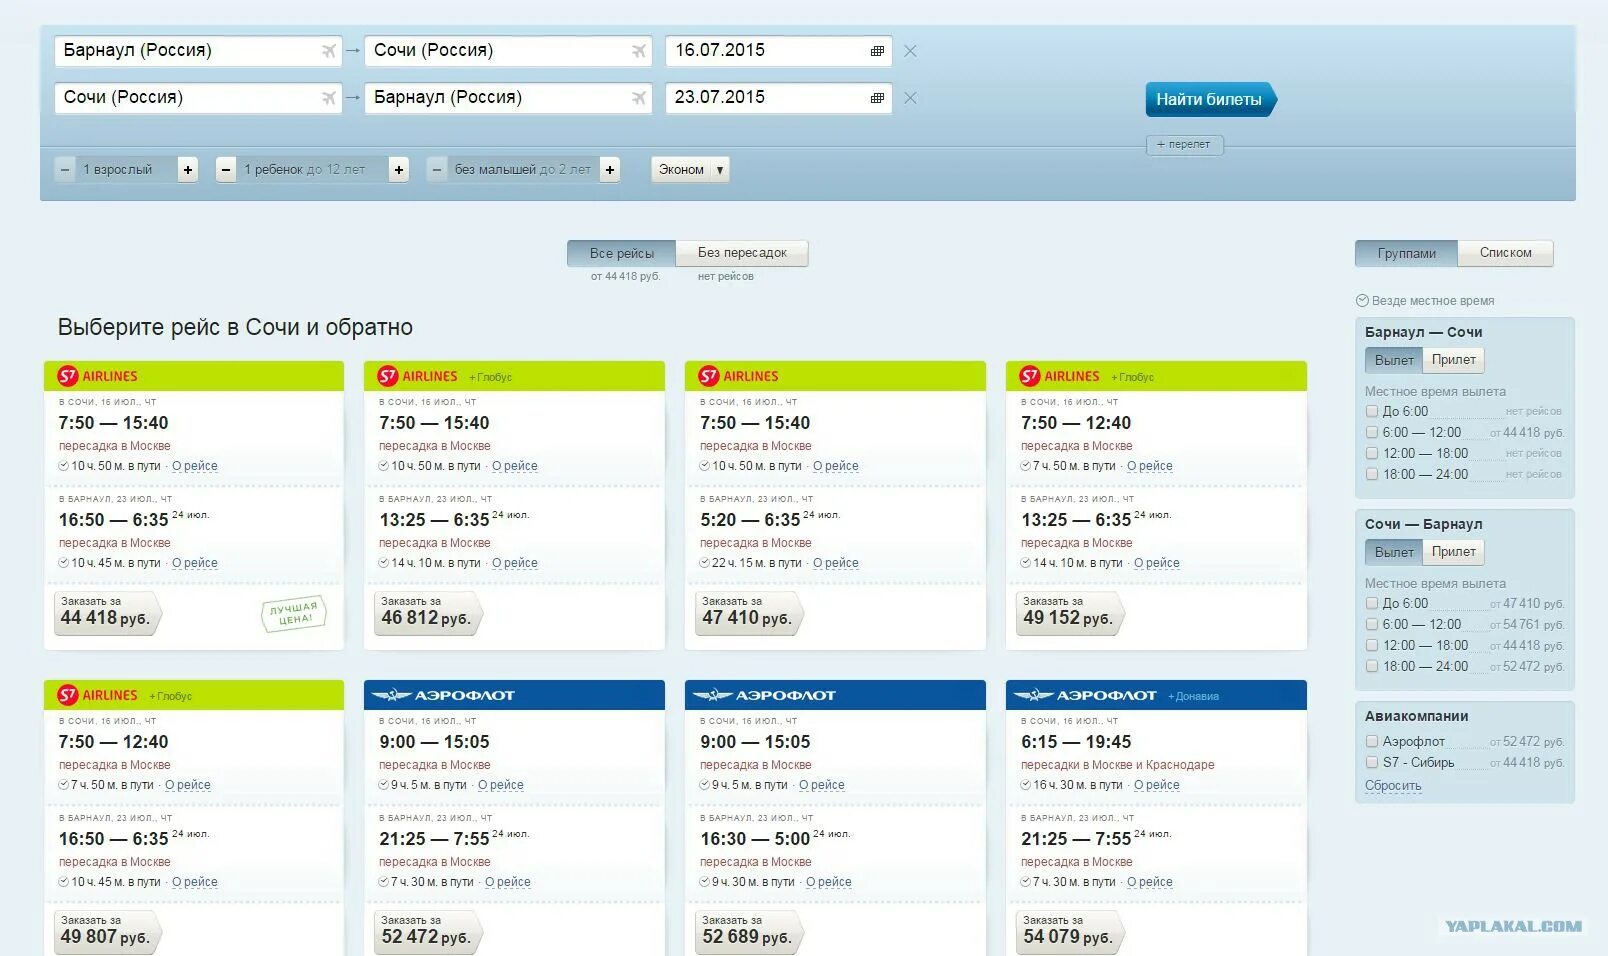
Task: Select Прилет tab under Барнаул — Сочи
Action: tap(1453, 360)
